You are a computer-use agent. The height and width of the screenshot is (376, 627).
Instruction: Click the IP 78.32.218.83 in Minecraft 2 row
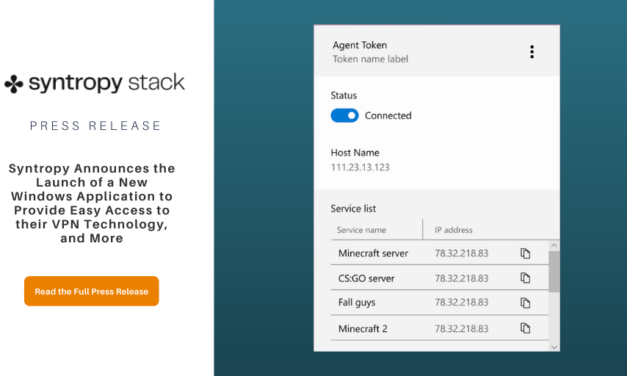(x=461, y=329)
